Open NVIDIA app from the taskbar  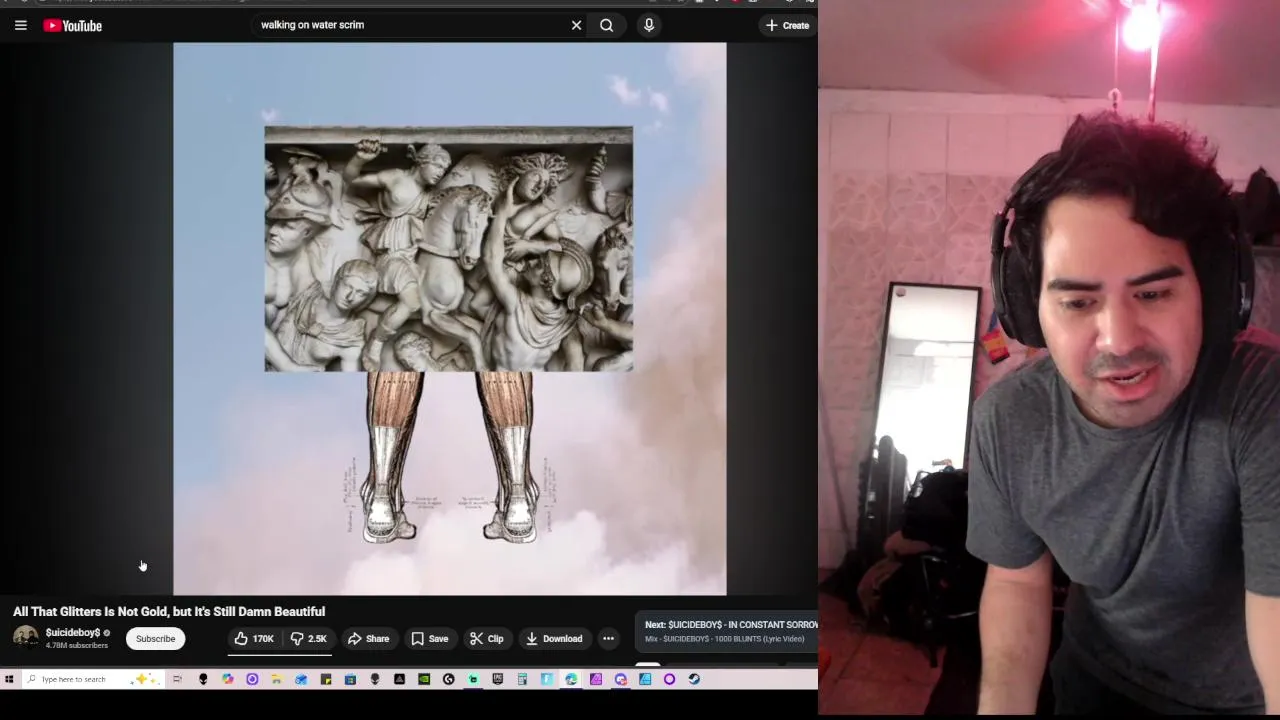pyautogui.click(x=423, y=679)
